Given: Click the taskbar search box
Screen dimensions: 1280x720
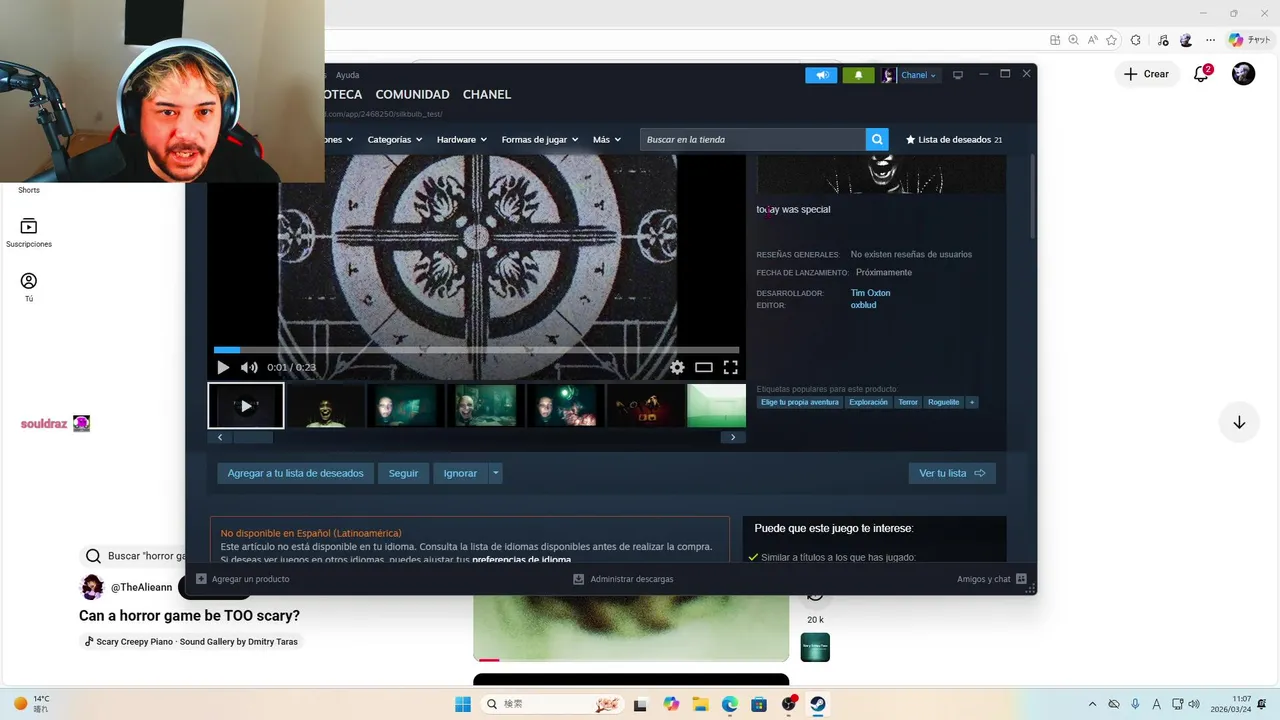Looking at the screenshot, I should 550,704.
